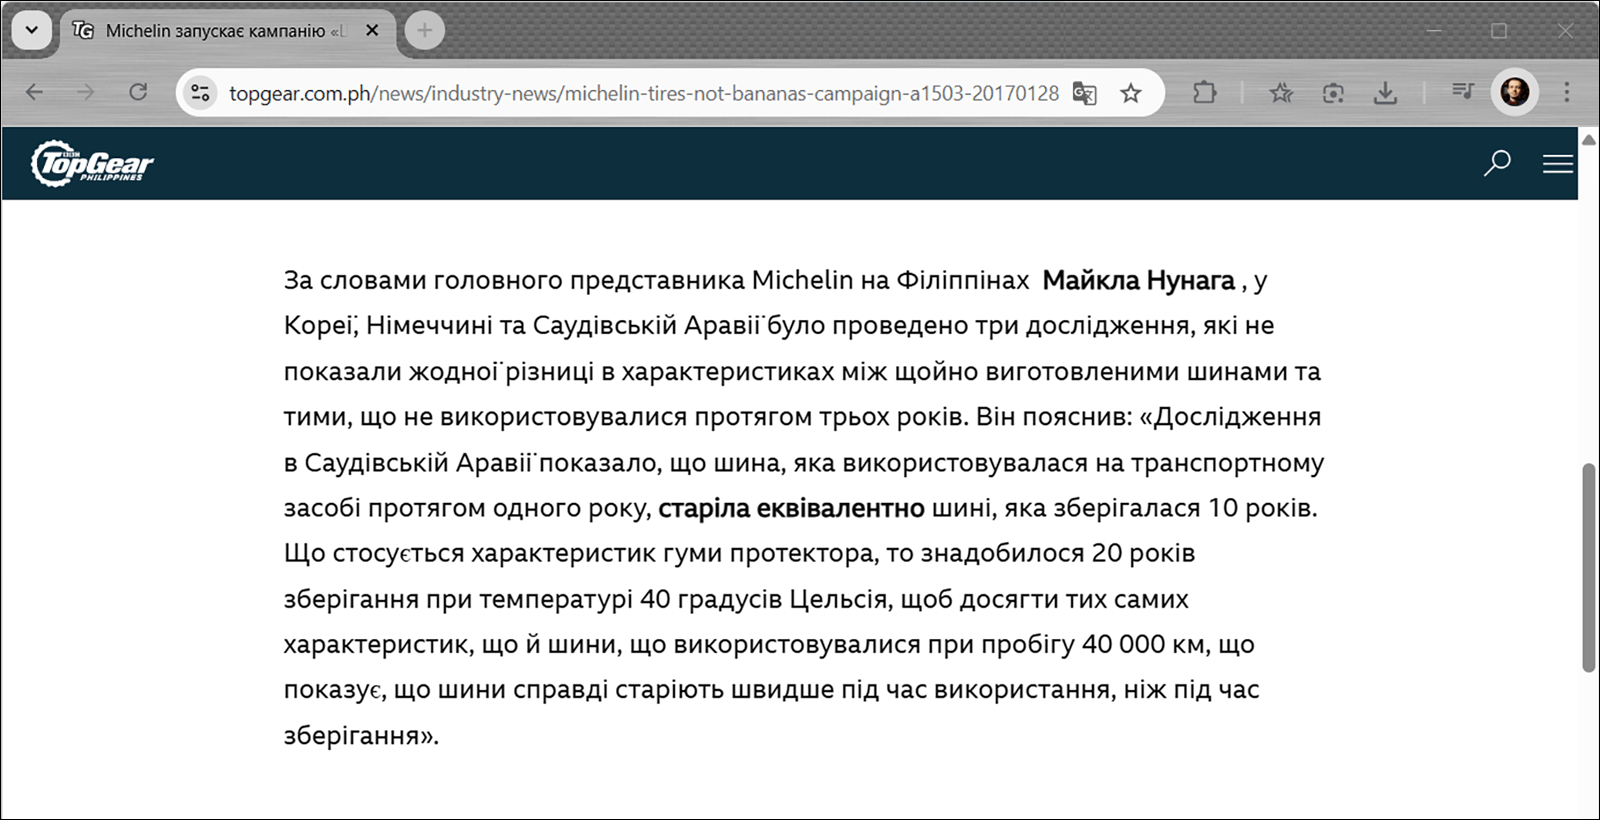The width and height of the screenshot is (1600, 820).
Task: Open the tab search dropdown arrow
Action: point(32,30)
